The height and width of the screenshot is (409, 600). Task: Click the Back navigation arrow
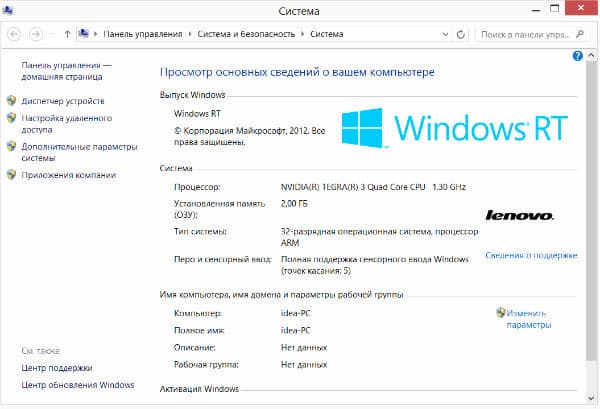[x=14, y=34]
